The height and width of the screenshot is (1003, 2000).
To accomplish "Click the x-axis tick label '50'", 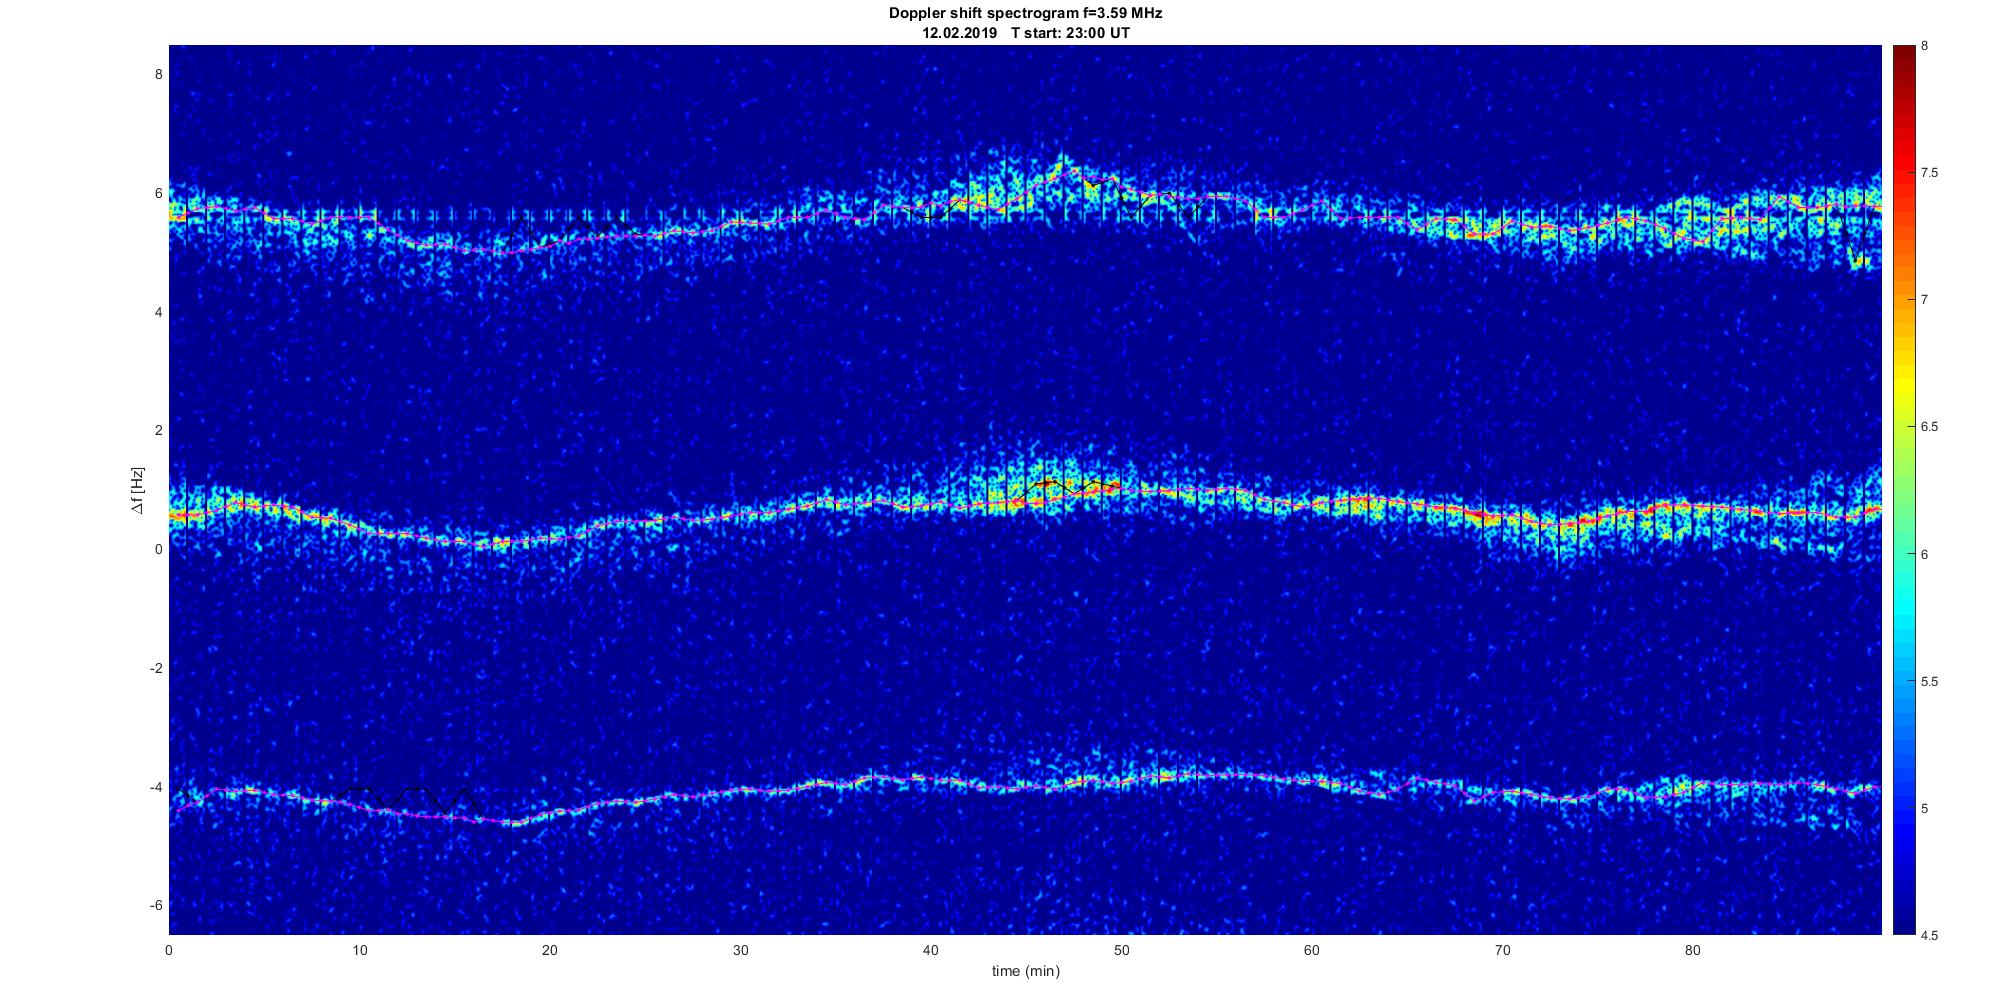I will 1121,951.
